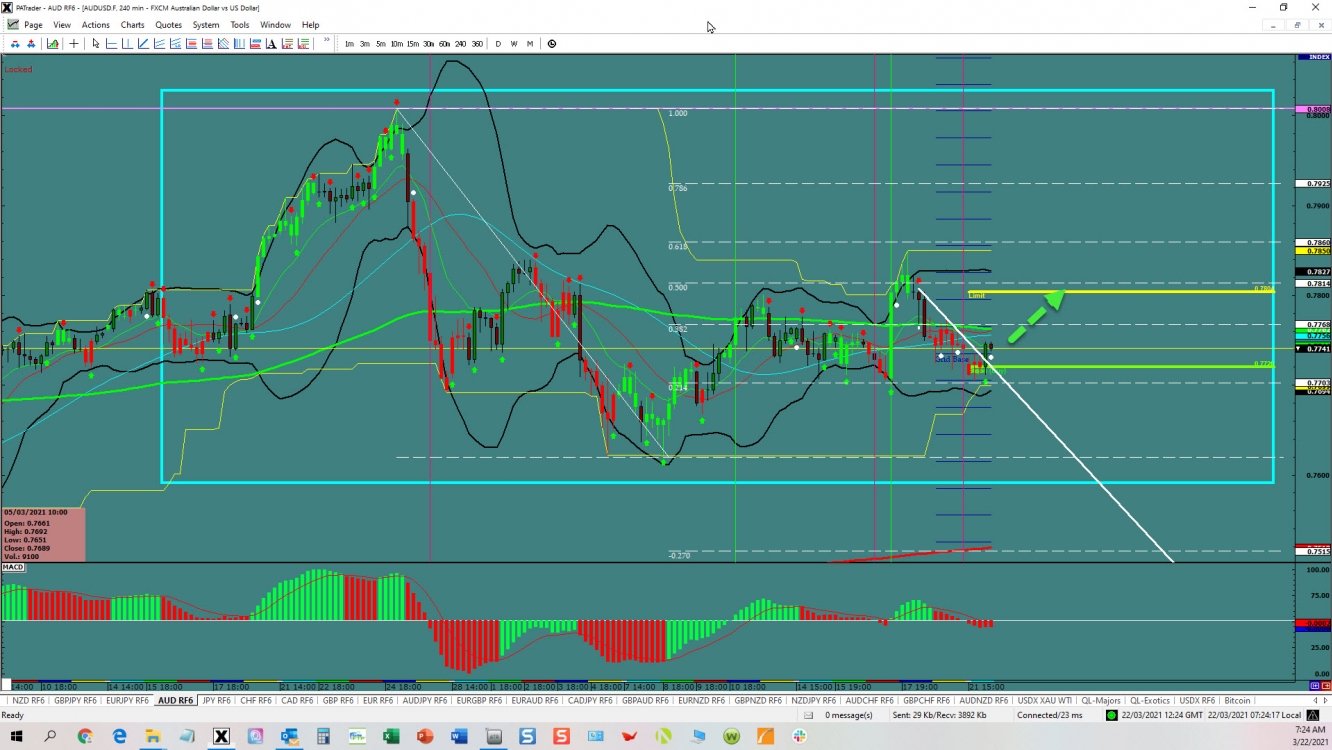Open the Charts menu
The height and width of the screenshot is (750, 1332).
point(132,25)
